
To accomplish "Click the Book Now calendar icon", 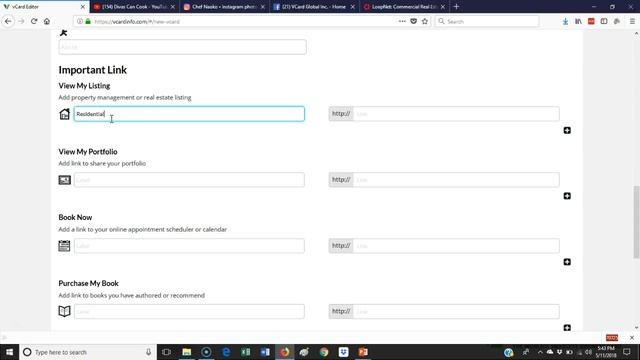I will click(x=64, y=246).
